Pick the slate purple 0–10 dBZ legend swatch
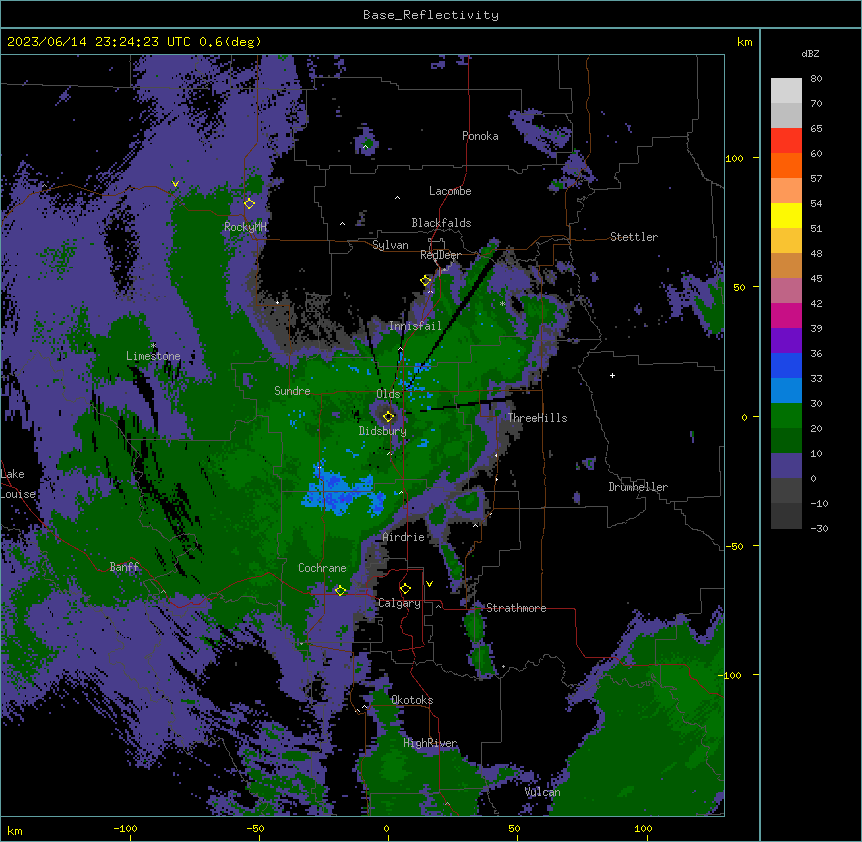This screenshot has height=842, width=862. pyautogui.click(x=786, y=466)
